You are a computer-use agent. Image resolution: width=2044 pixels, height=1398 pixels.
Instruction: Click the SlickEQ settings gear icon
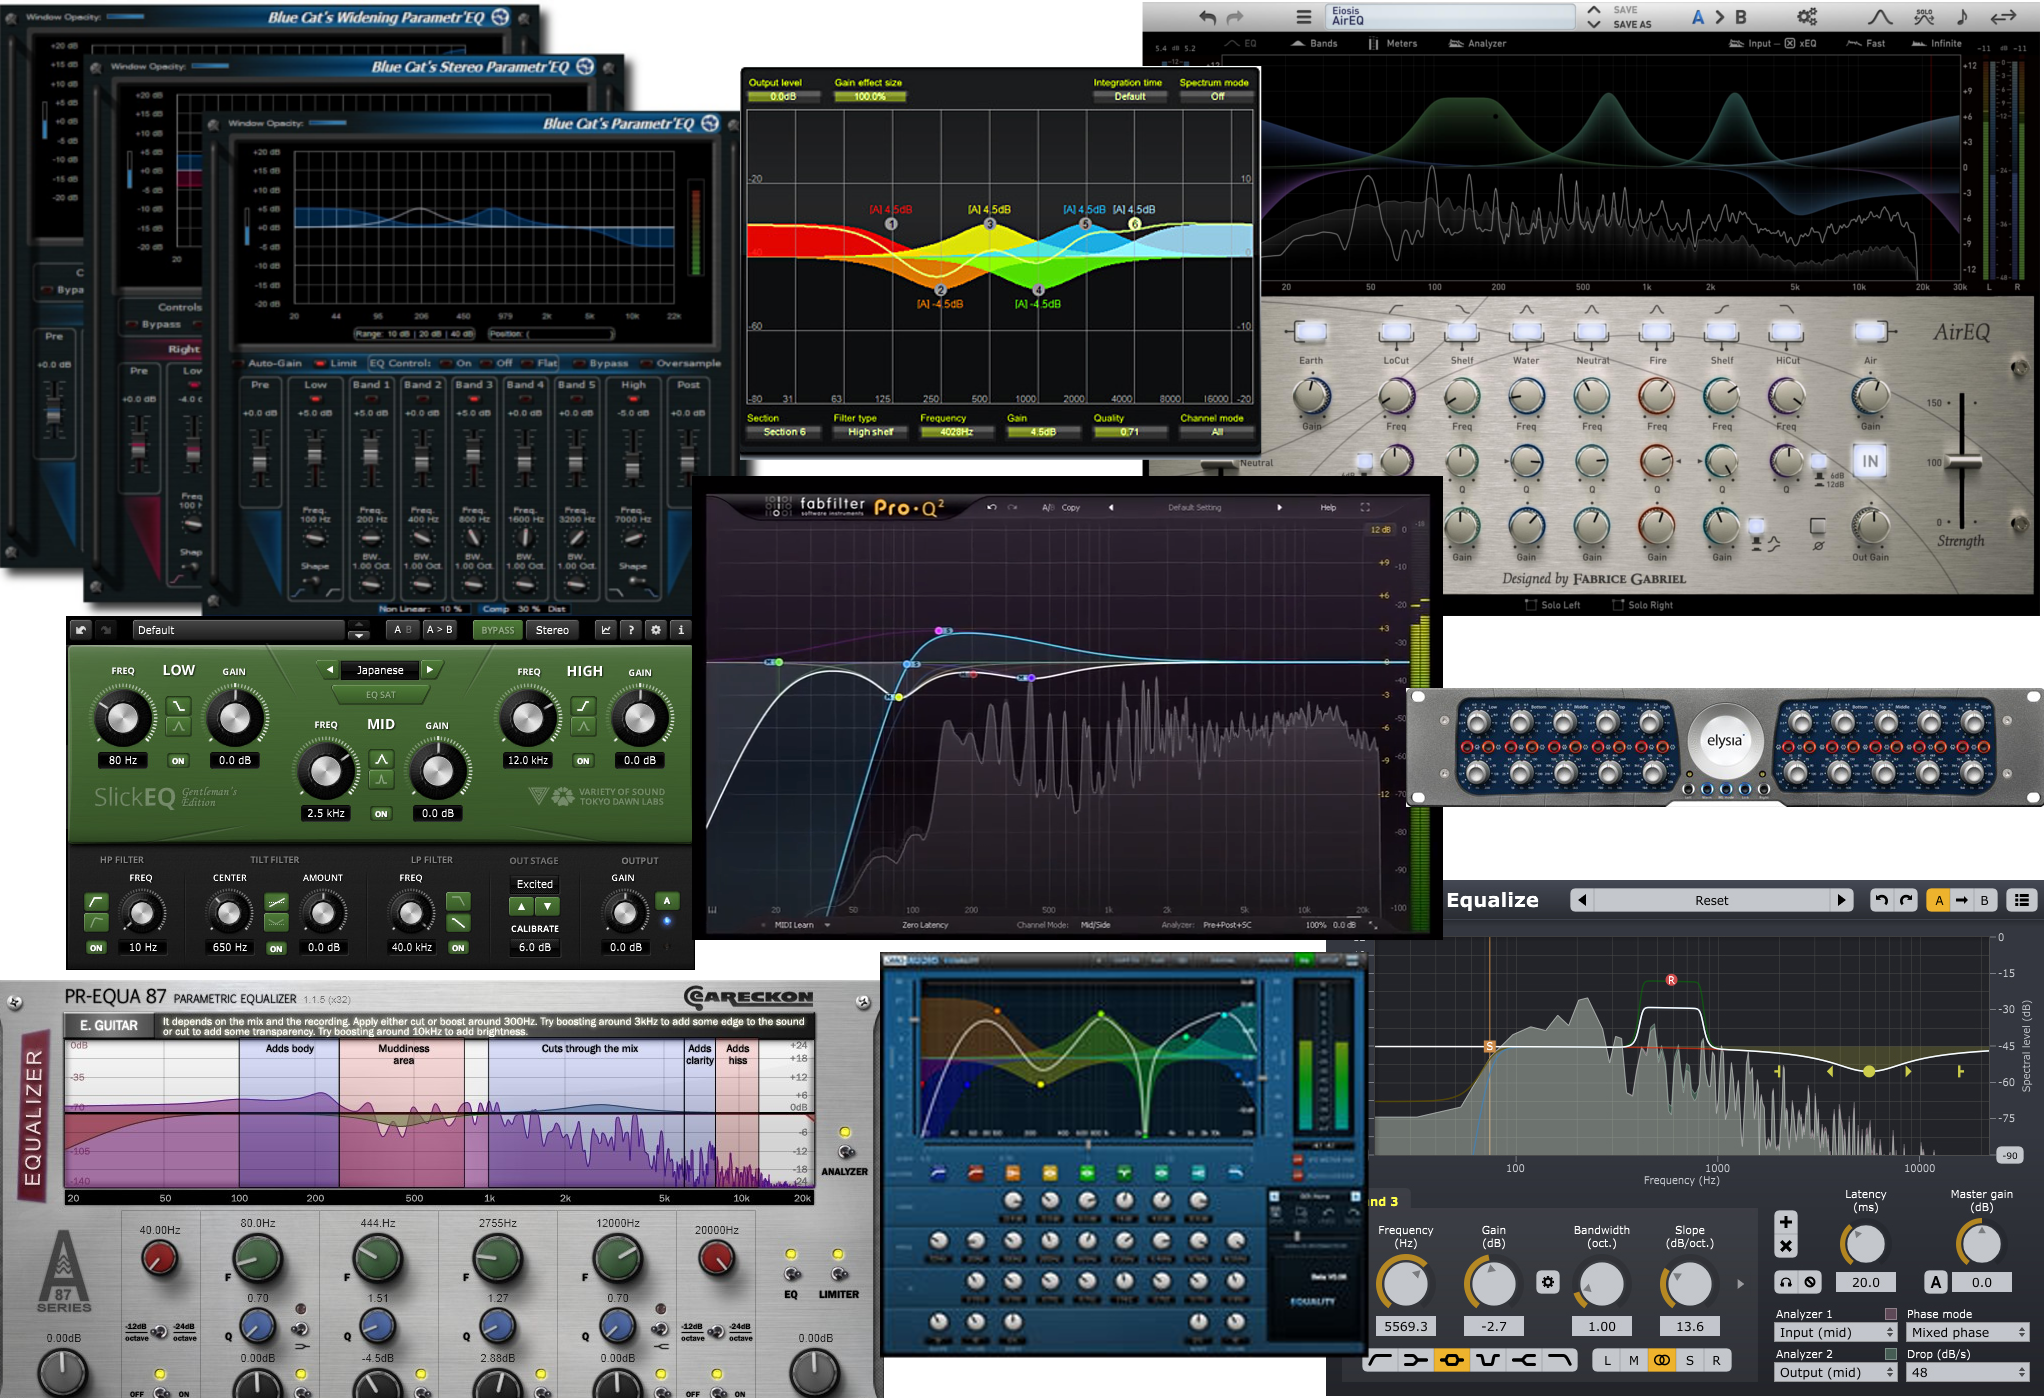pos(656,630)
